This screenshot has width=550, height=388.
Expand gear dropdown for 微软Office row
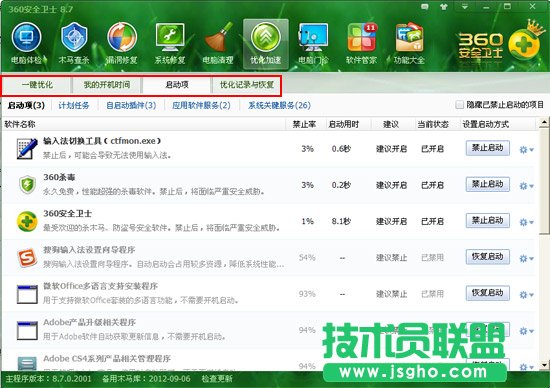(526, 295)
